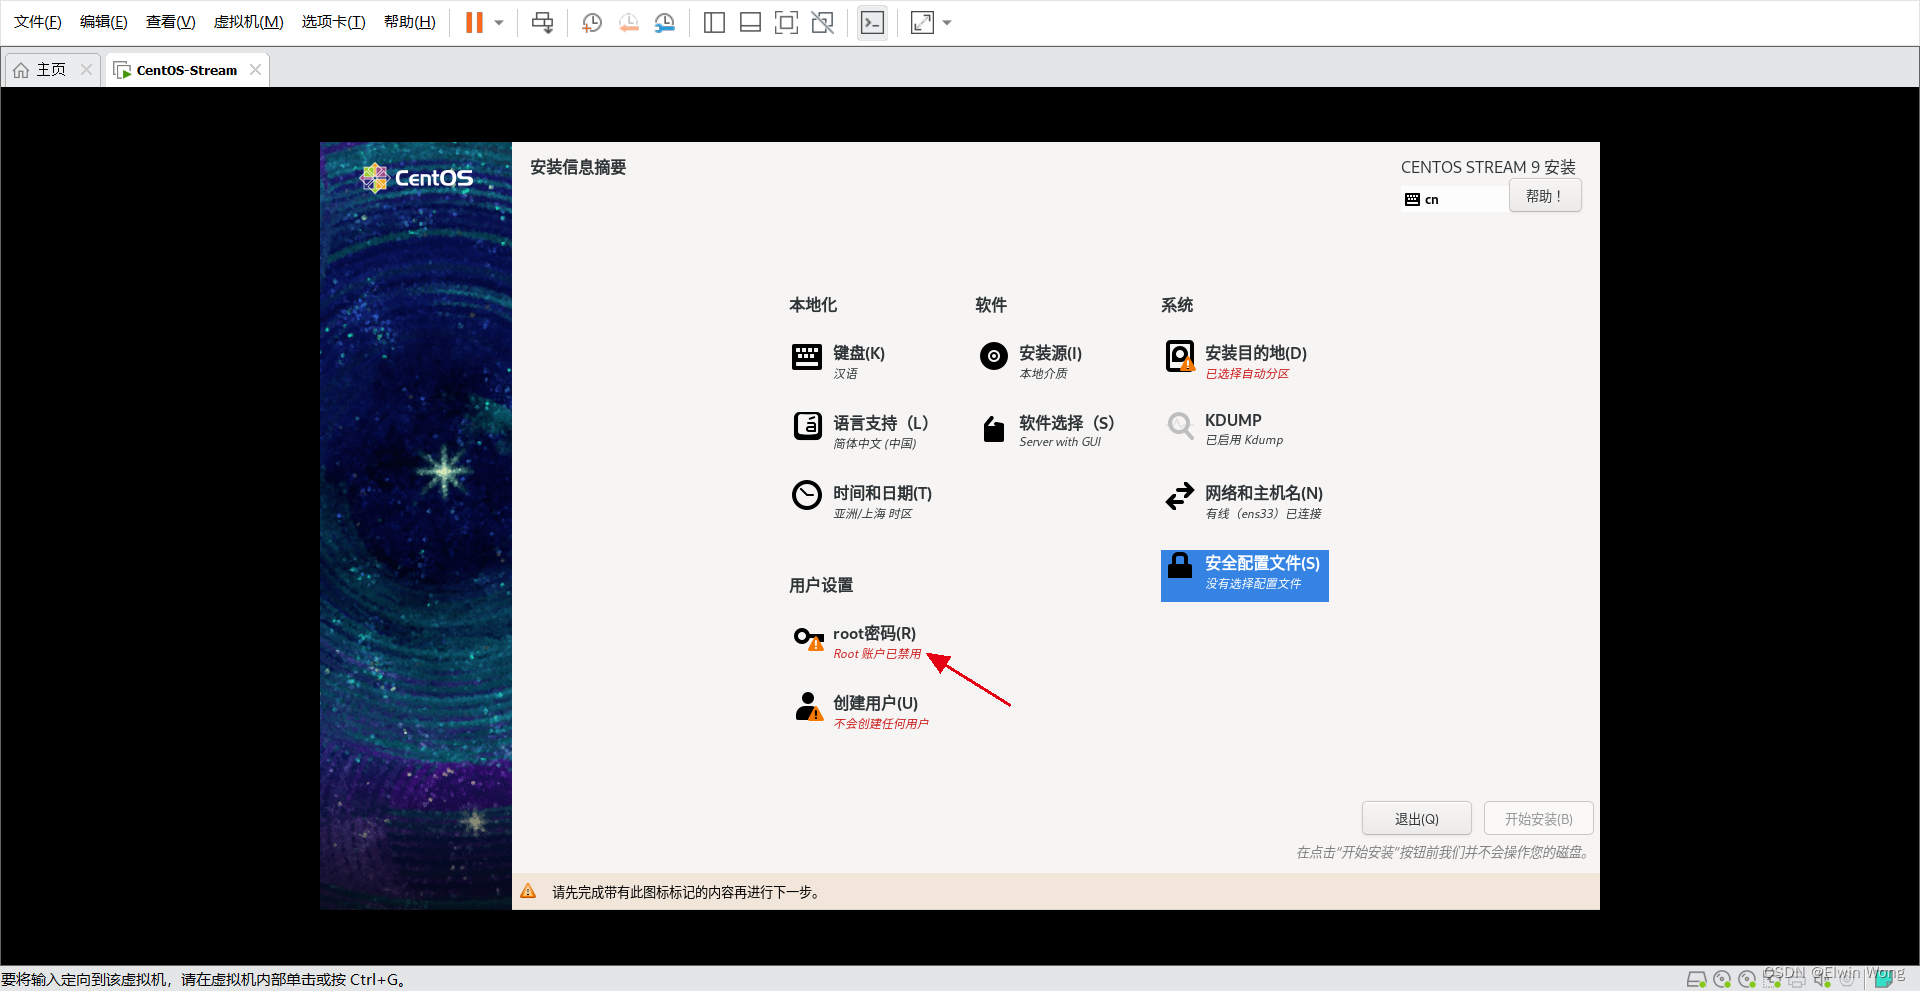The width and height of the screenshot is (1920, 991).
Task: Open 安装目的地(D) installation destination
Action: pyautogui.click(x=1236, y=361)
